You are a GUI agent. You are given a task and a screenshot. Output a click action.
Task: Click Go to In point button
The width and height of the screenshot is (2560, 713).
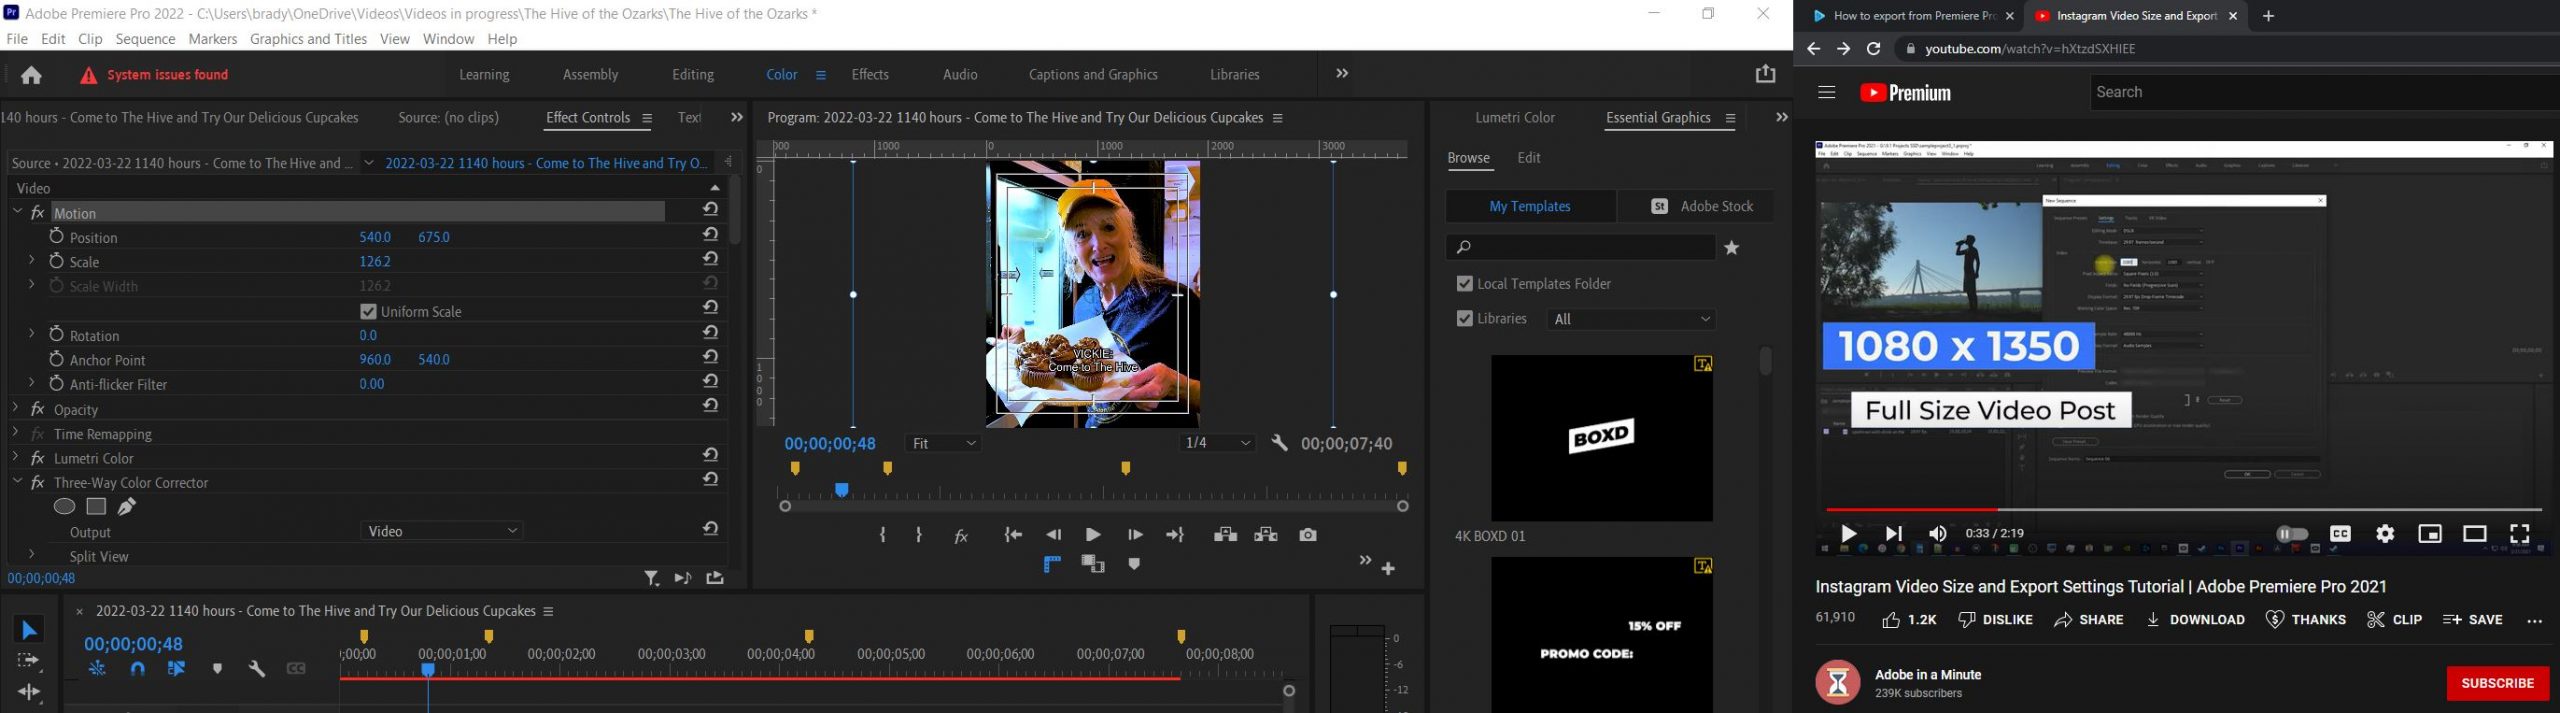(x=1013, y=535)
